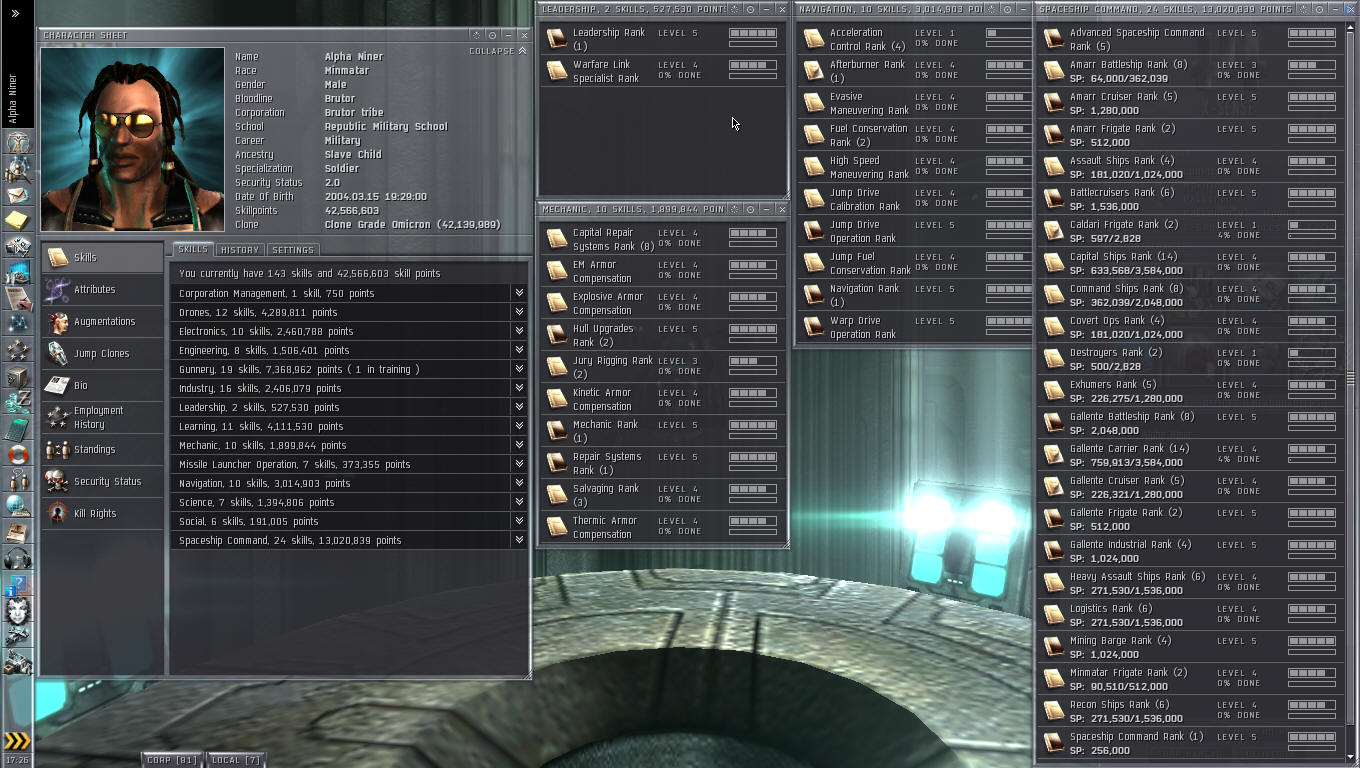1360x768 pixels.
Task: Open the Kill Rights section
Action: [102, 513]
